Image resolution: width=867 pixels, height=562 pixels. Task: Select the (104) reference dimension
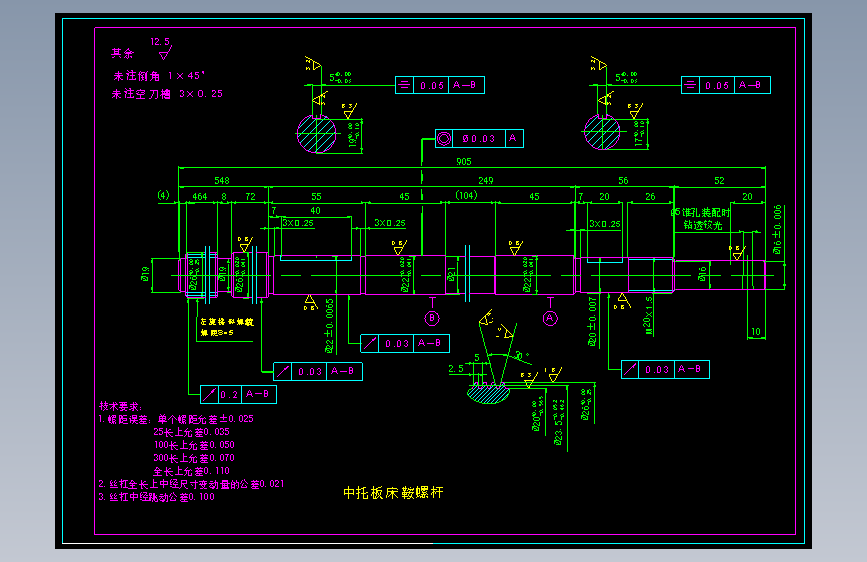466,195
